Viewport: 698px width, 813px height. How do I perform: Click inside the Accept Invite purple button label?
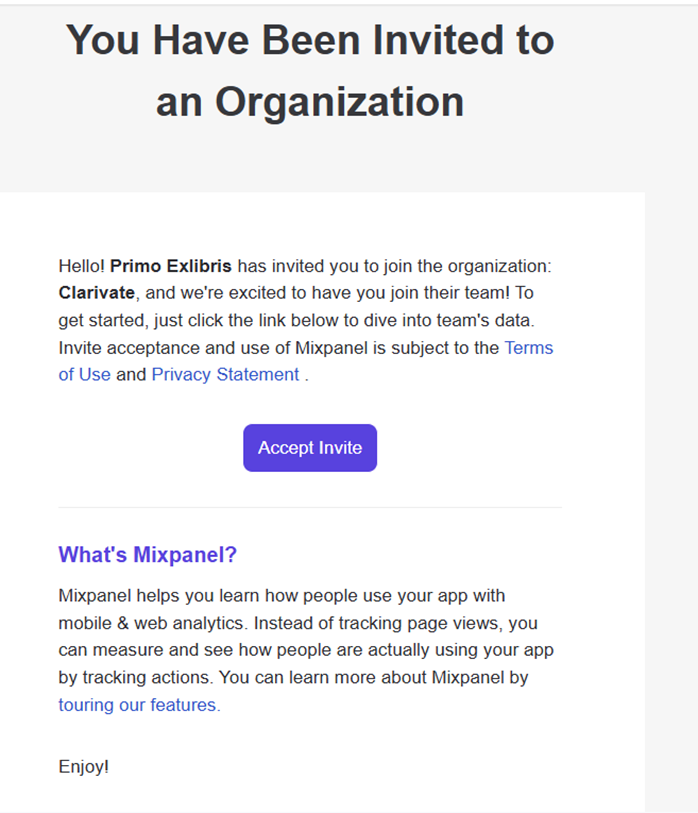pyautogui.click(x=309, y=447)
